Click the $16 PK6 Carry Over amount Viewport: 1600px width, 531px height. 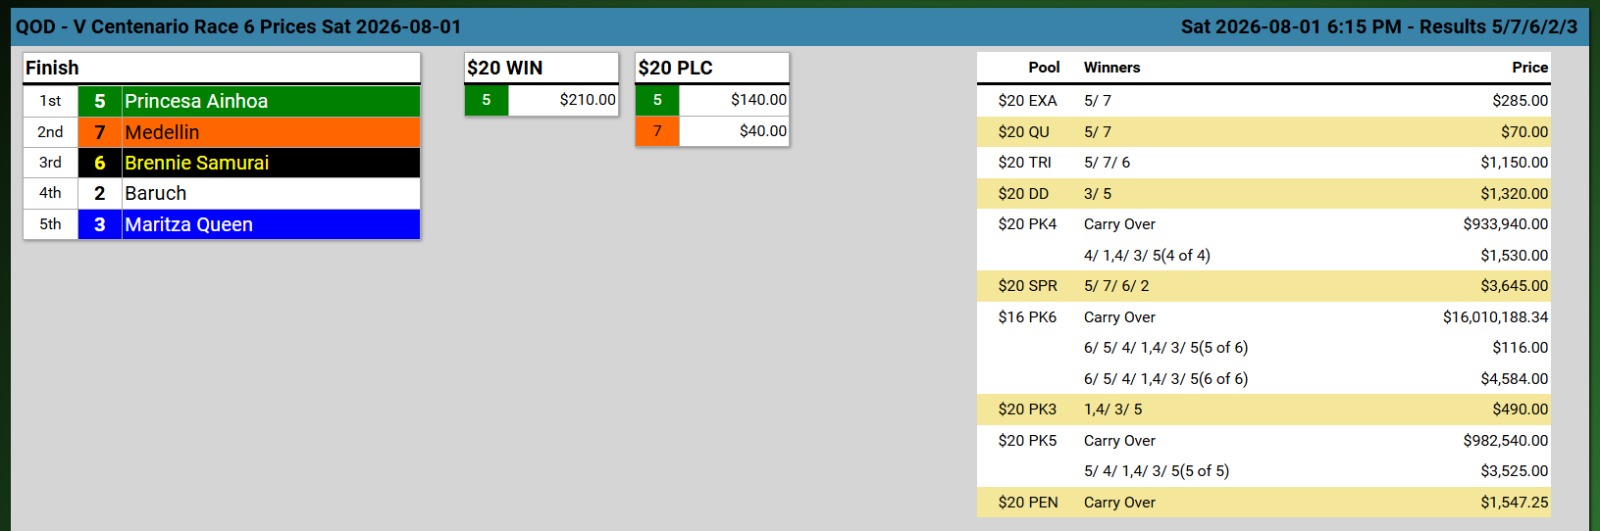pyautogui.click(x=1495, y=317)
